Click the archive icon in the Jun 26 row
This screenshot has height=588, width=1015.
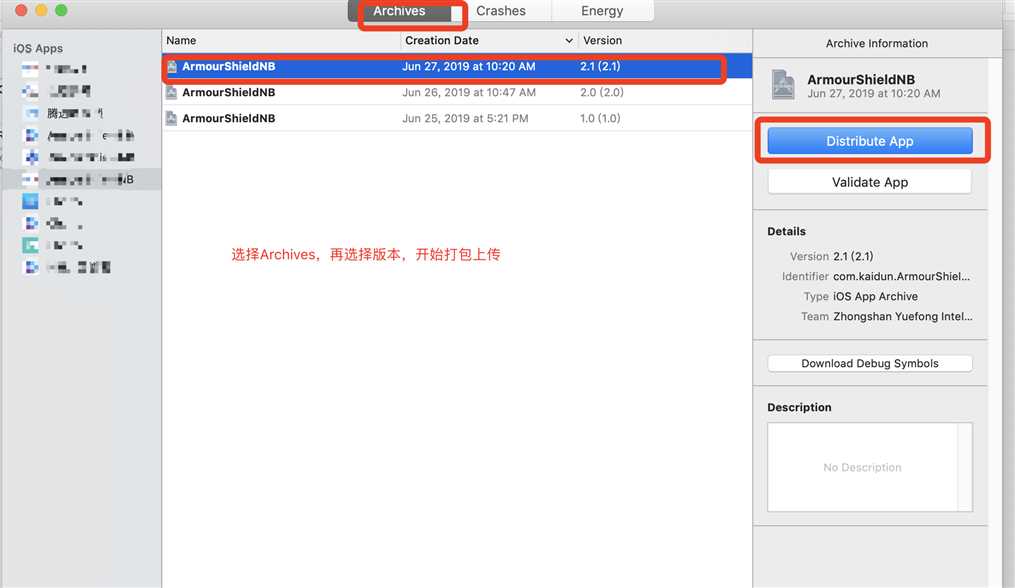pos(172,92)
